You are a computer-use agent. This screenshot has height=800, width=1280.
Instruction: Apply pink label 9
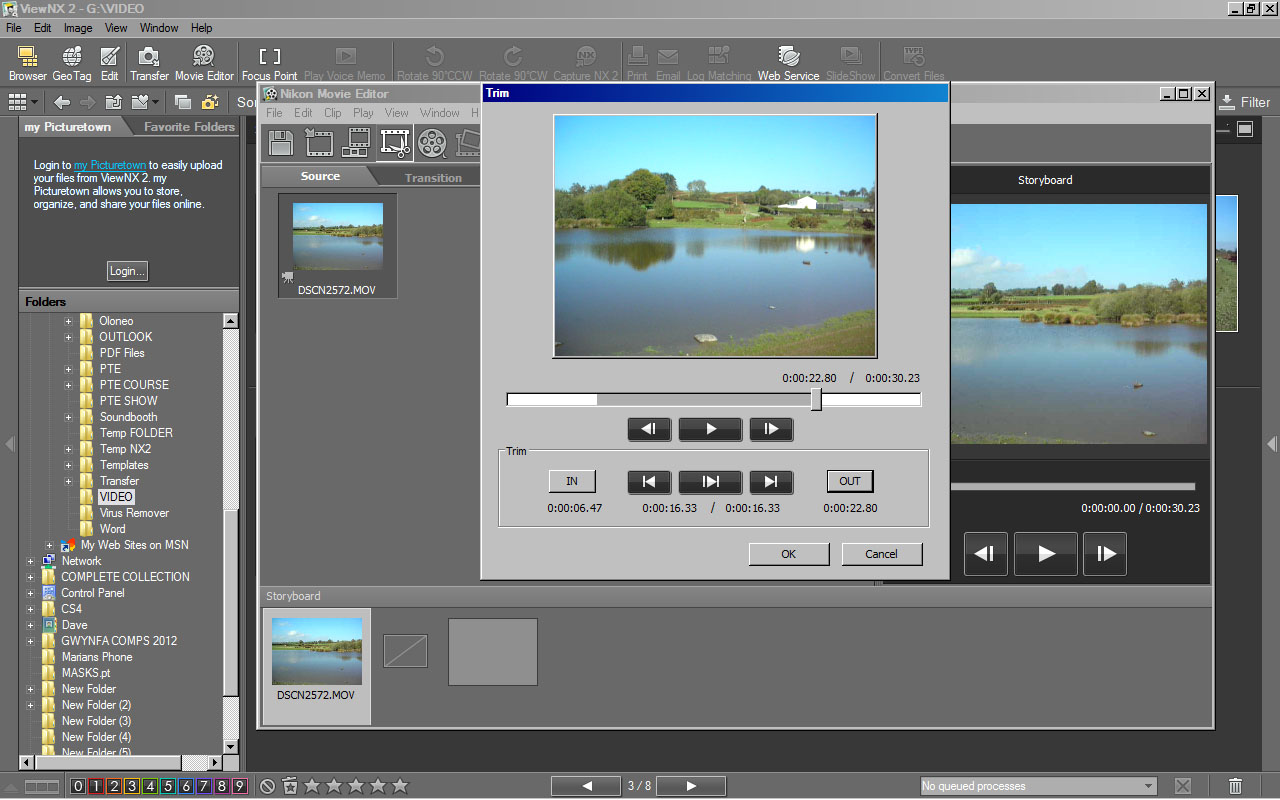239,786
